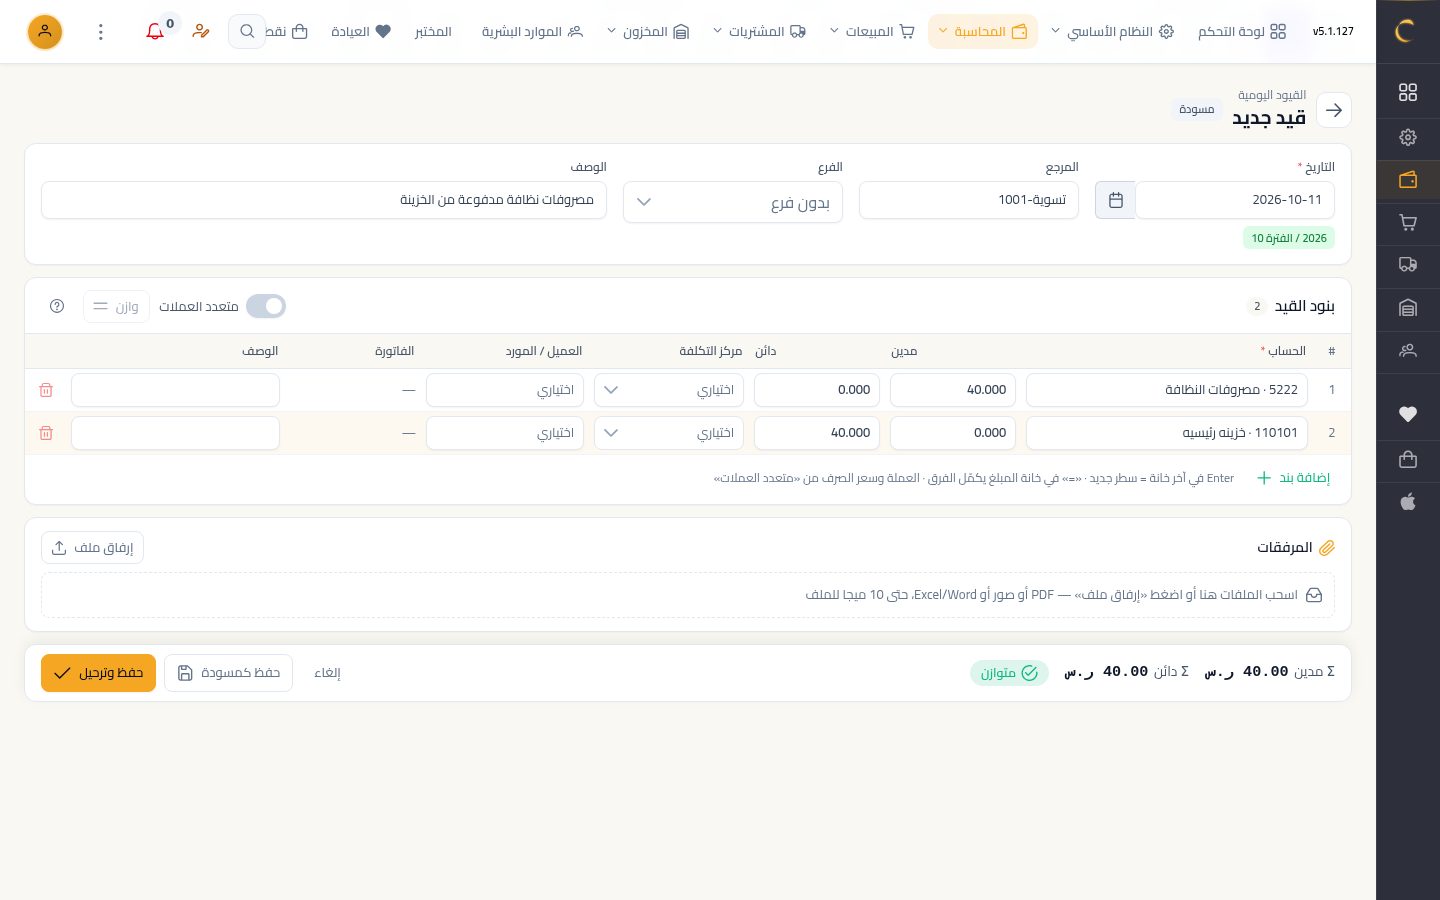This screenshot has width=1440, height=900.
Task: Click the إضافة بند link
Action: pos(1293,478)
